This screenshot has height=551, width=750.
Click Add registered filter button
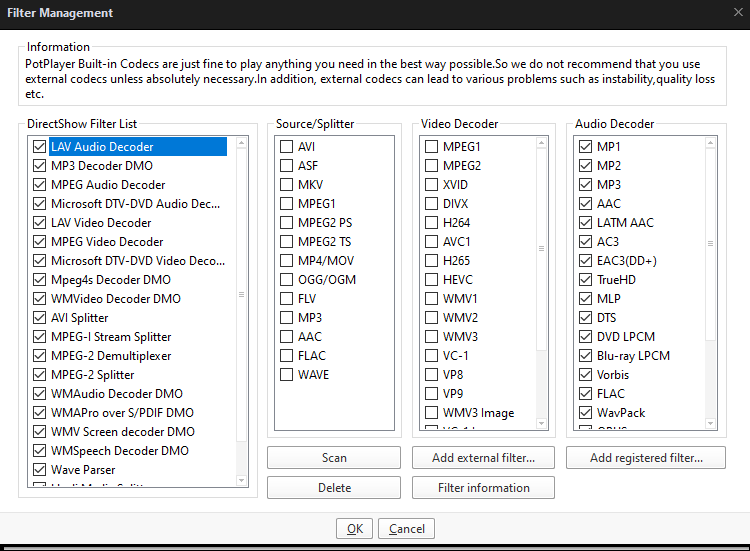[x=645, y=458]
